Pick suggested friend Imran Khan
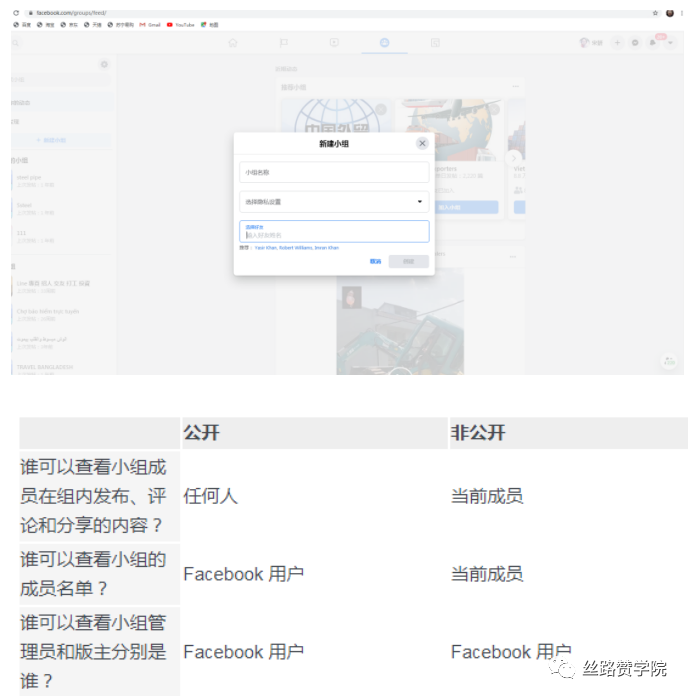 327,248
